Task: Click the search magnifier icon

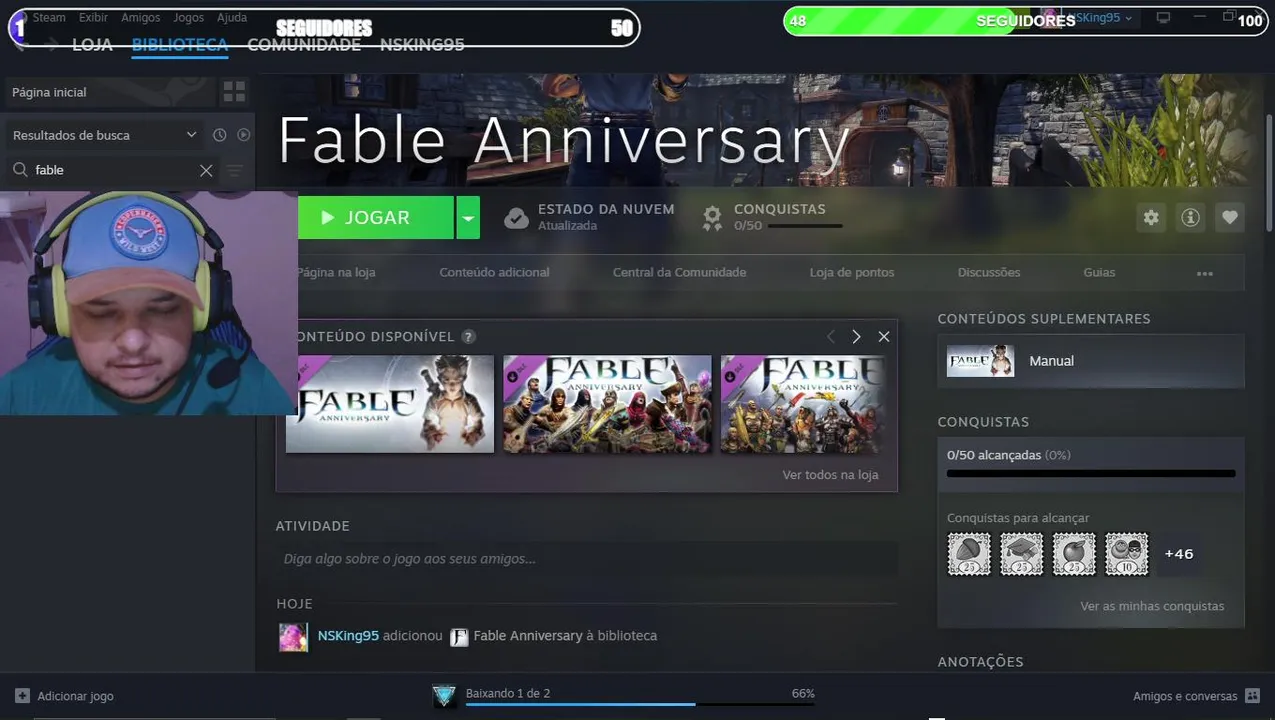Action: 20,170
